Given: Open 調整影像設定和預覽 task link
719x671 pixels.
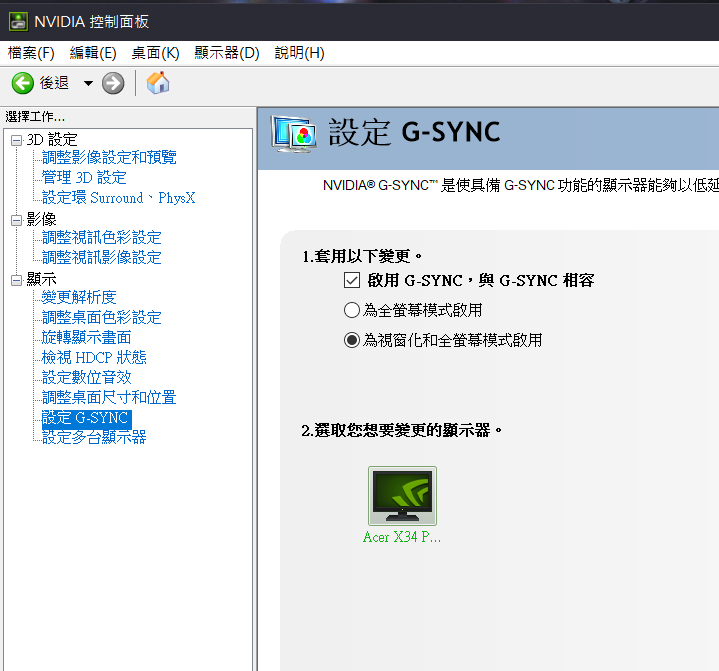Looking at the screenshot, I should [109, 157].
